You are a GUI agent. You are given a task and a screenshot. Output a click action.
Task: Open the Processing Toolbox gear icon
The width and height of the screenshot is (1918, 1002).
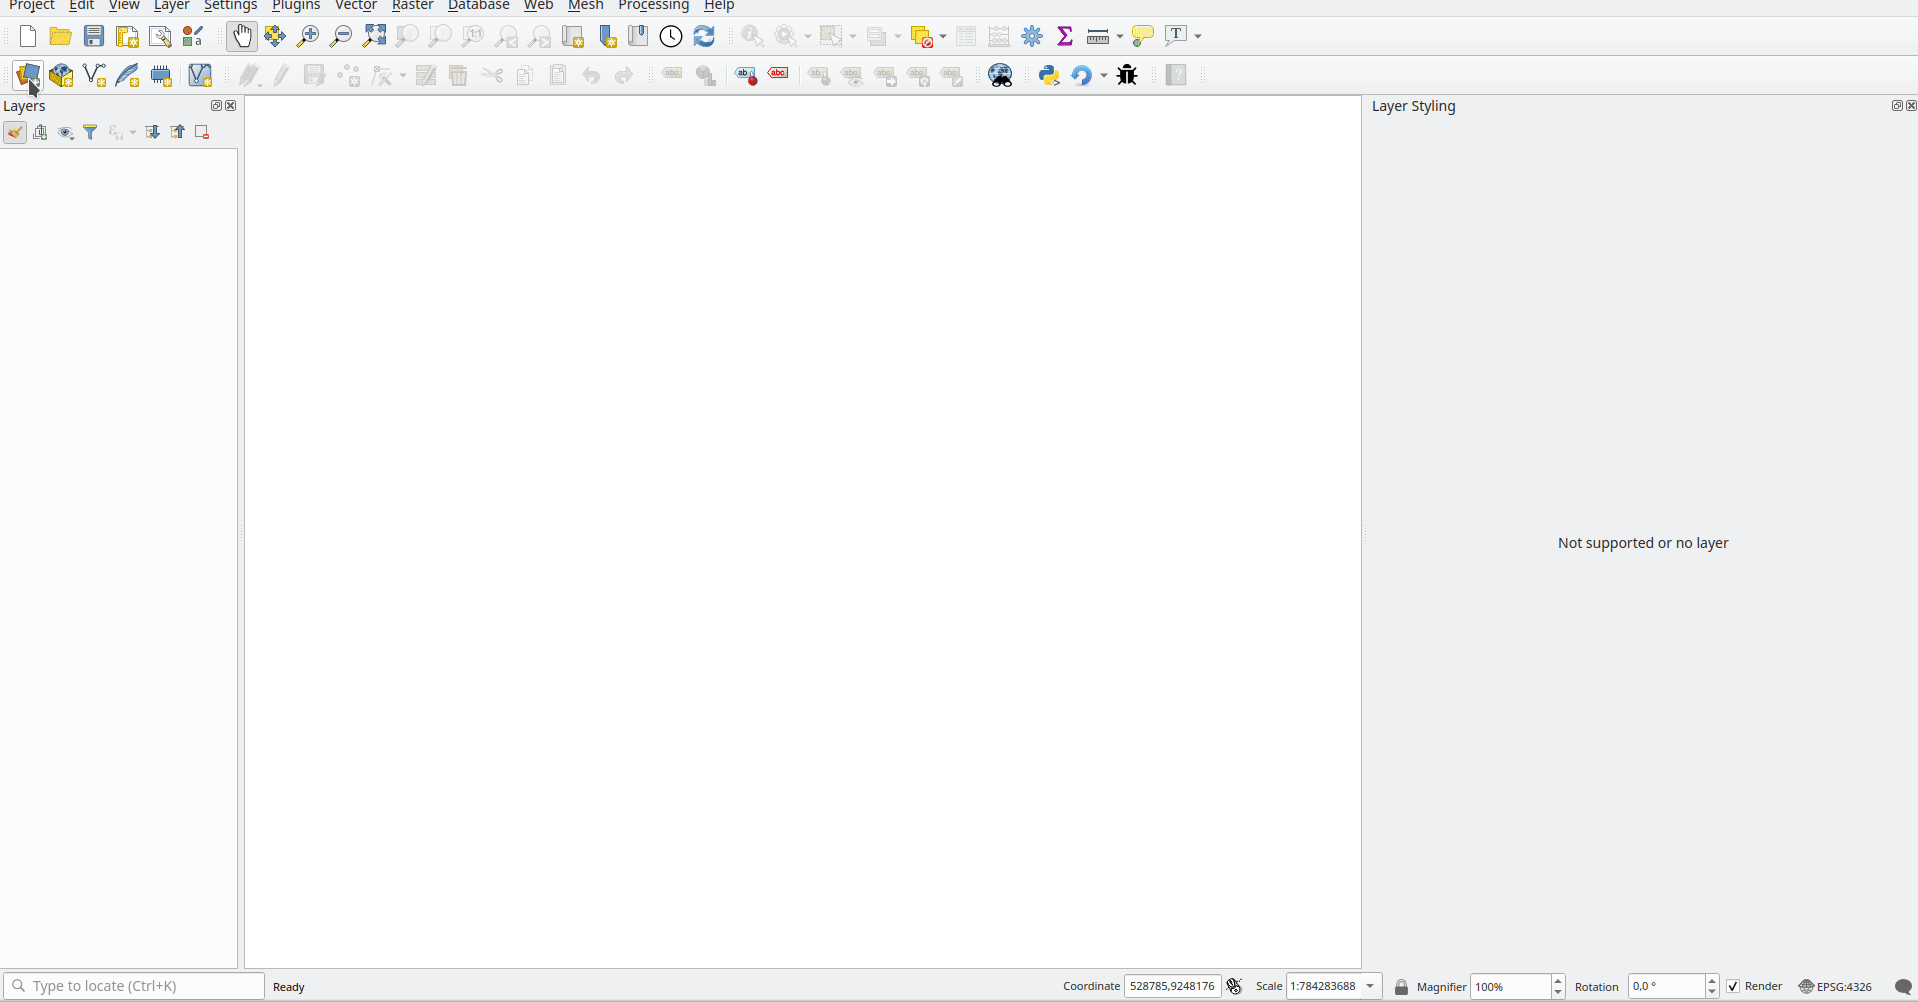[1032, 36]
